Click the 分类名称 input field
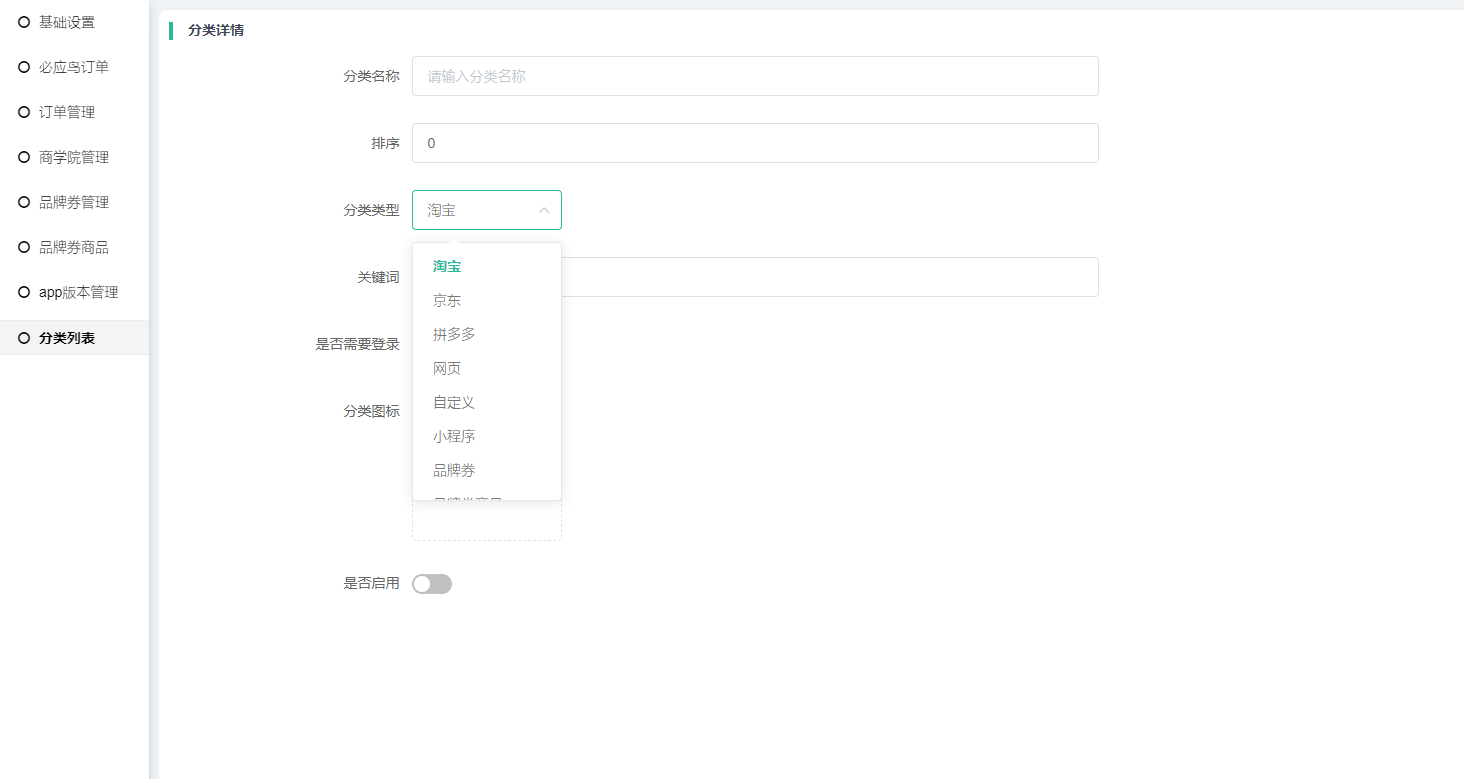Viewport: 1464px width, 779px height. click(x=755, y=76)
